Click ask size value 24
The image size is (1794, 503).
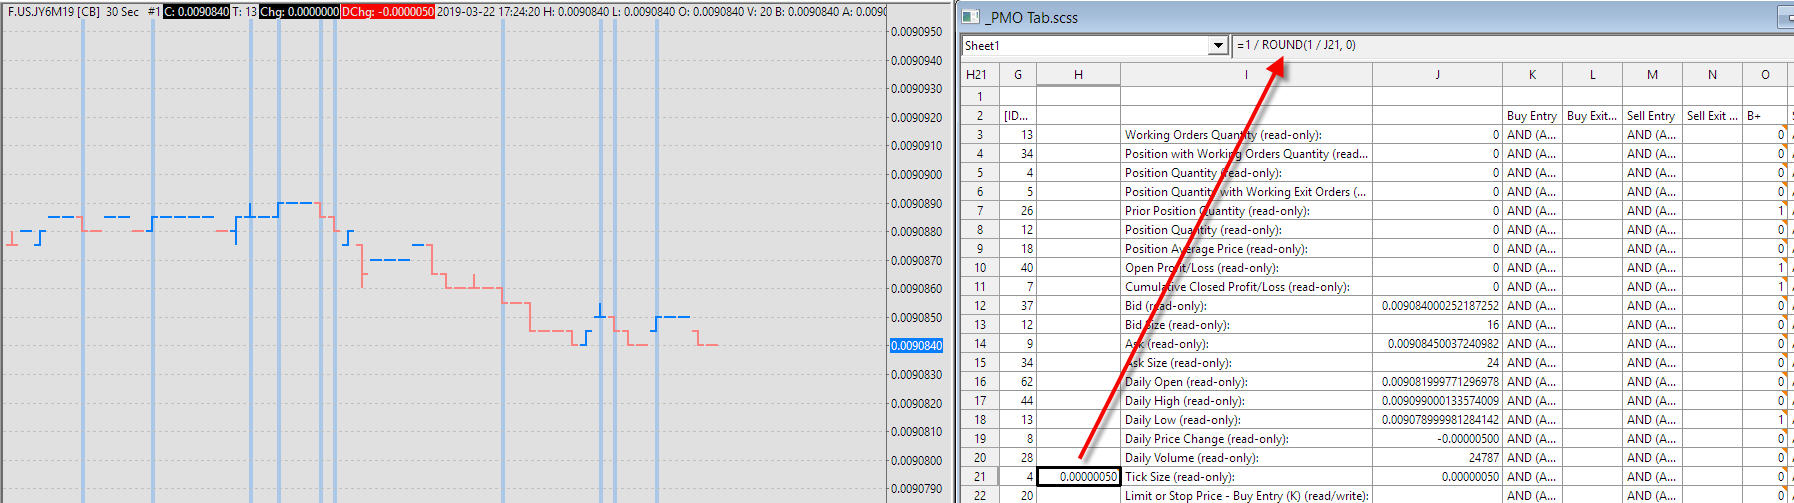(x=1437, y=363)
